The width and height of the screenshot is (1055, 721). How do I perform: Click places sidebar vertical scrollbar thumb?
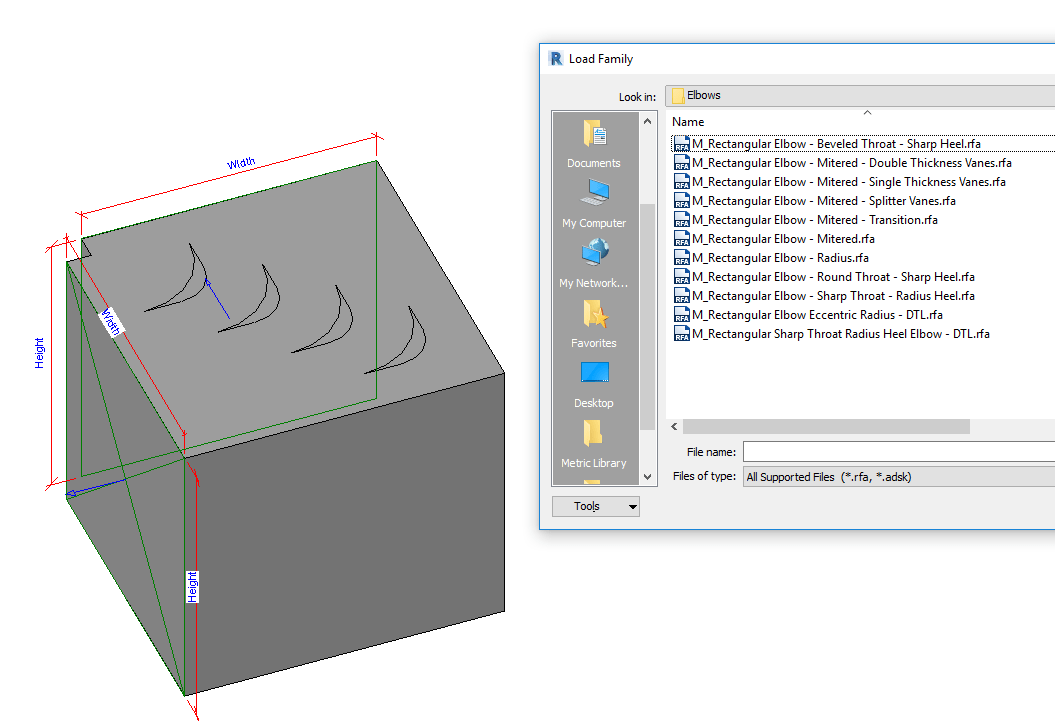click(x=647, y=316)
